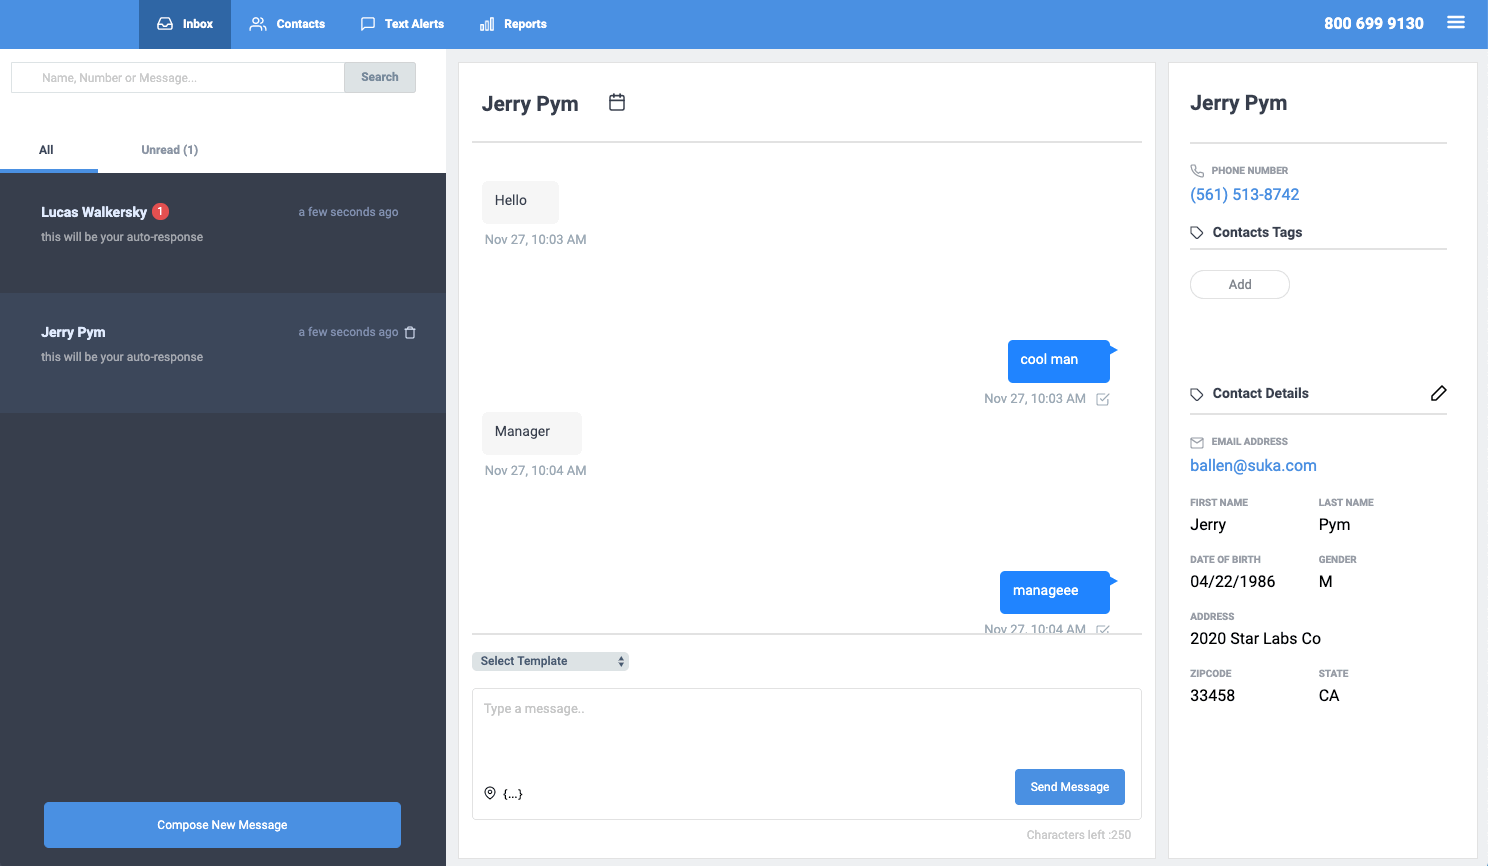The height and width of the screenshot is (866, 1488).
Task: Open the ballen@suka.com email link
Action: click(1253, 466)
